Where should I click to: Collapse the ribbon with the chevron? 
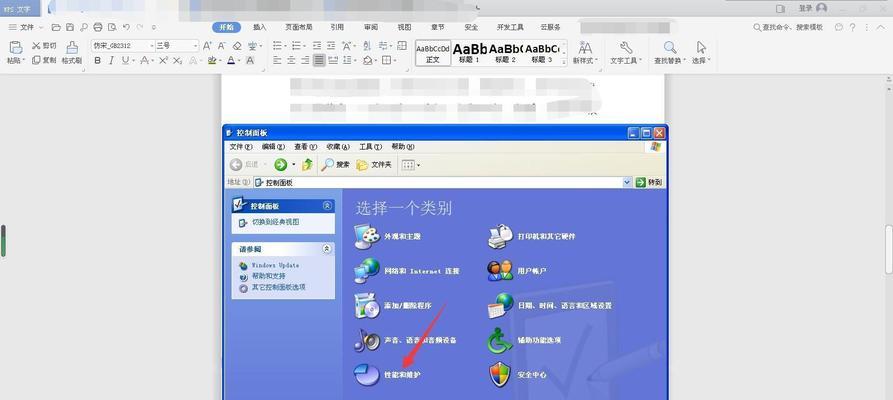[x=879, y=27]
